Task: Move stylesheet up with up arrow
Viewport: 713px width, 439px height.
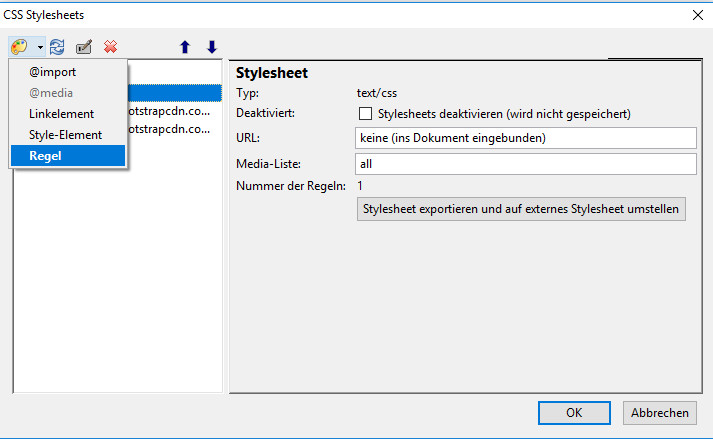Action: coord(184,46)
